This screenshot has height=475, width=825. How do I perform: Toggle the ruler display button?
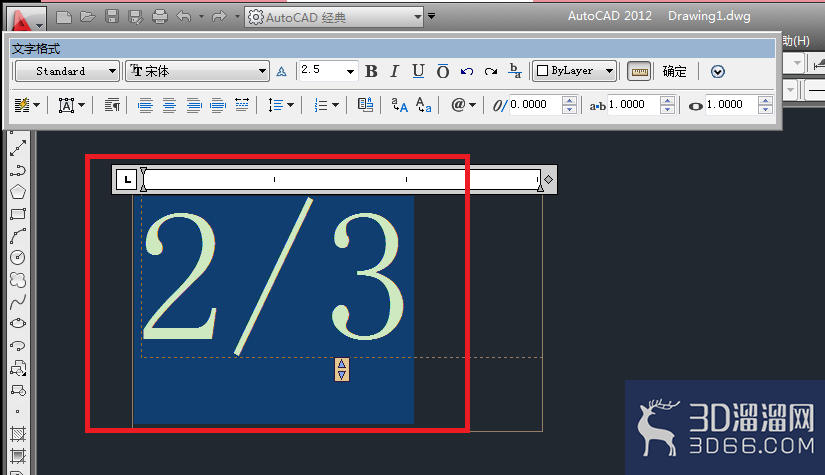pos(639,71)
